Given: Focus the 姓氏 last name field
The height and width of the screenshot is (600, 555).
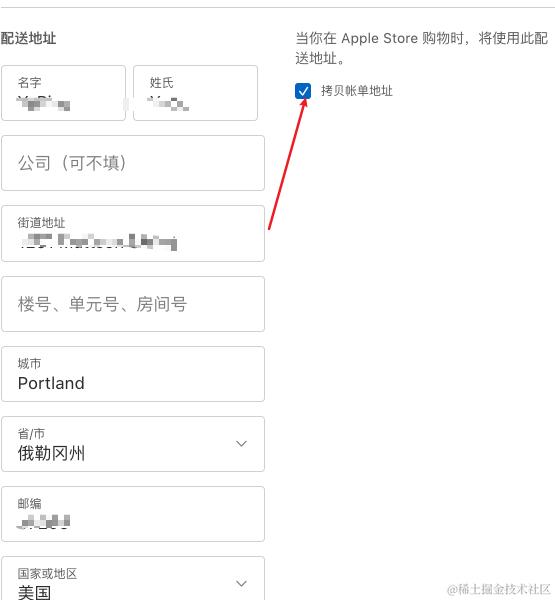Looking at the screenshot, I should click(195, 93).
